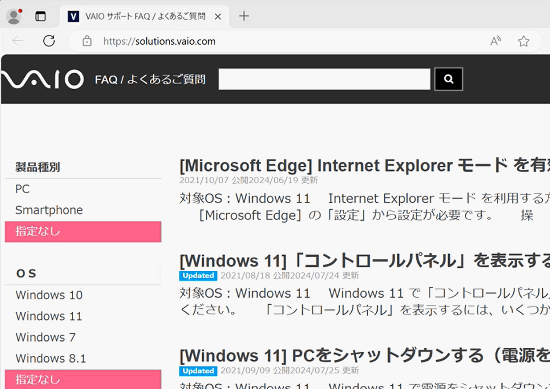Click date text 2021/09/09 公開2024/07/25 更新
The width and height of the screenshot is (550, 389).
(289, 371)
